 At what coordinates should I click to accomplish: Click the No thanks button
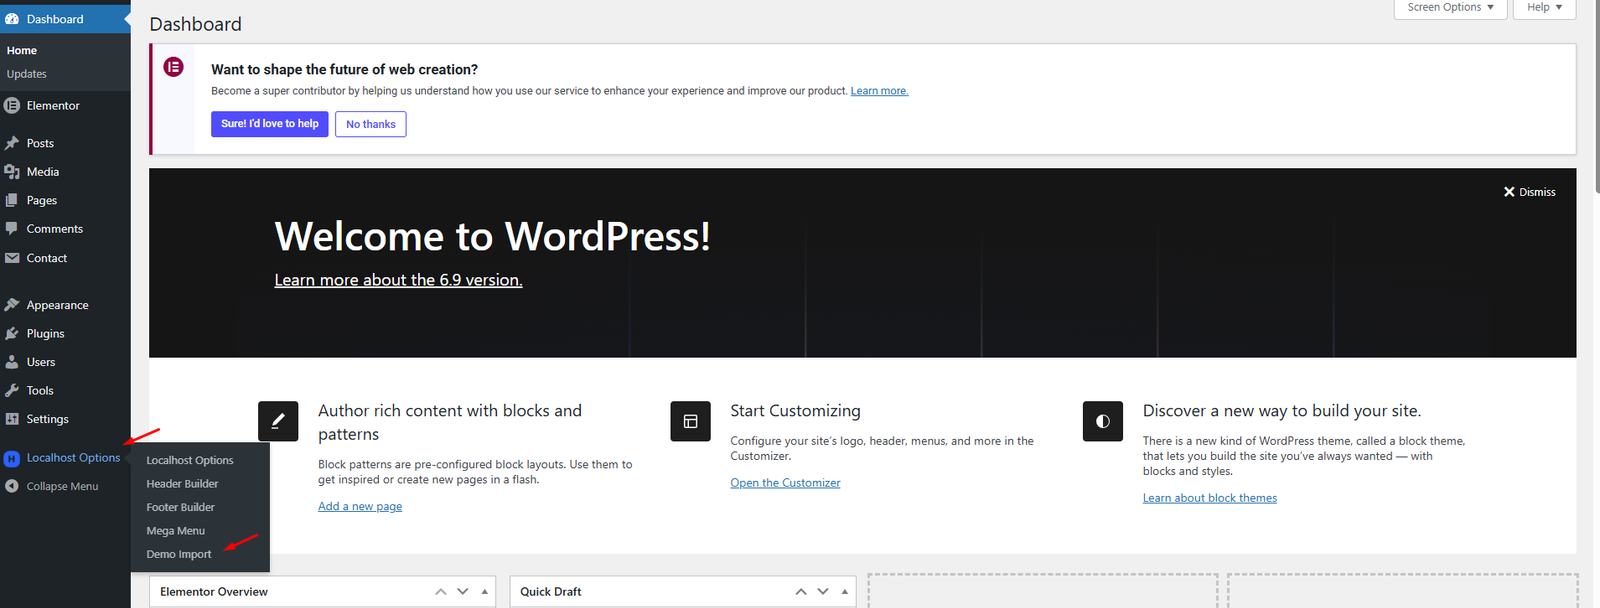(370, 124)
